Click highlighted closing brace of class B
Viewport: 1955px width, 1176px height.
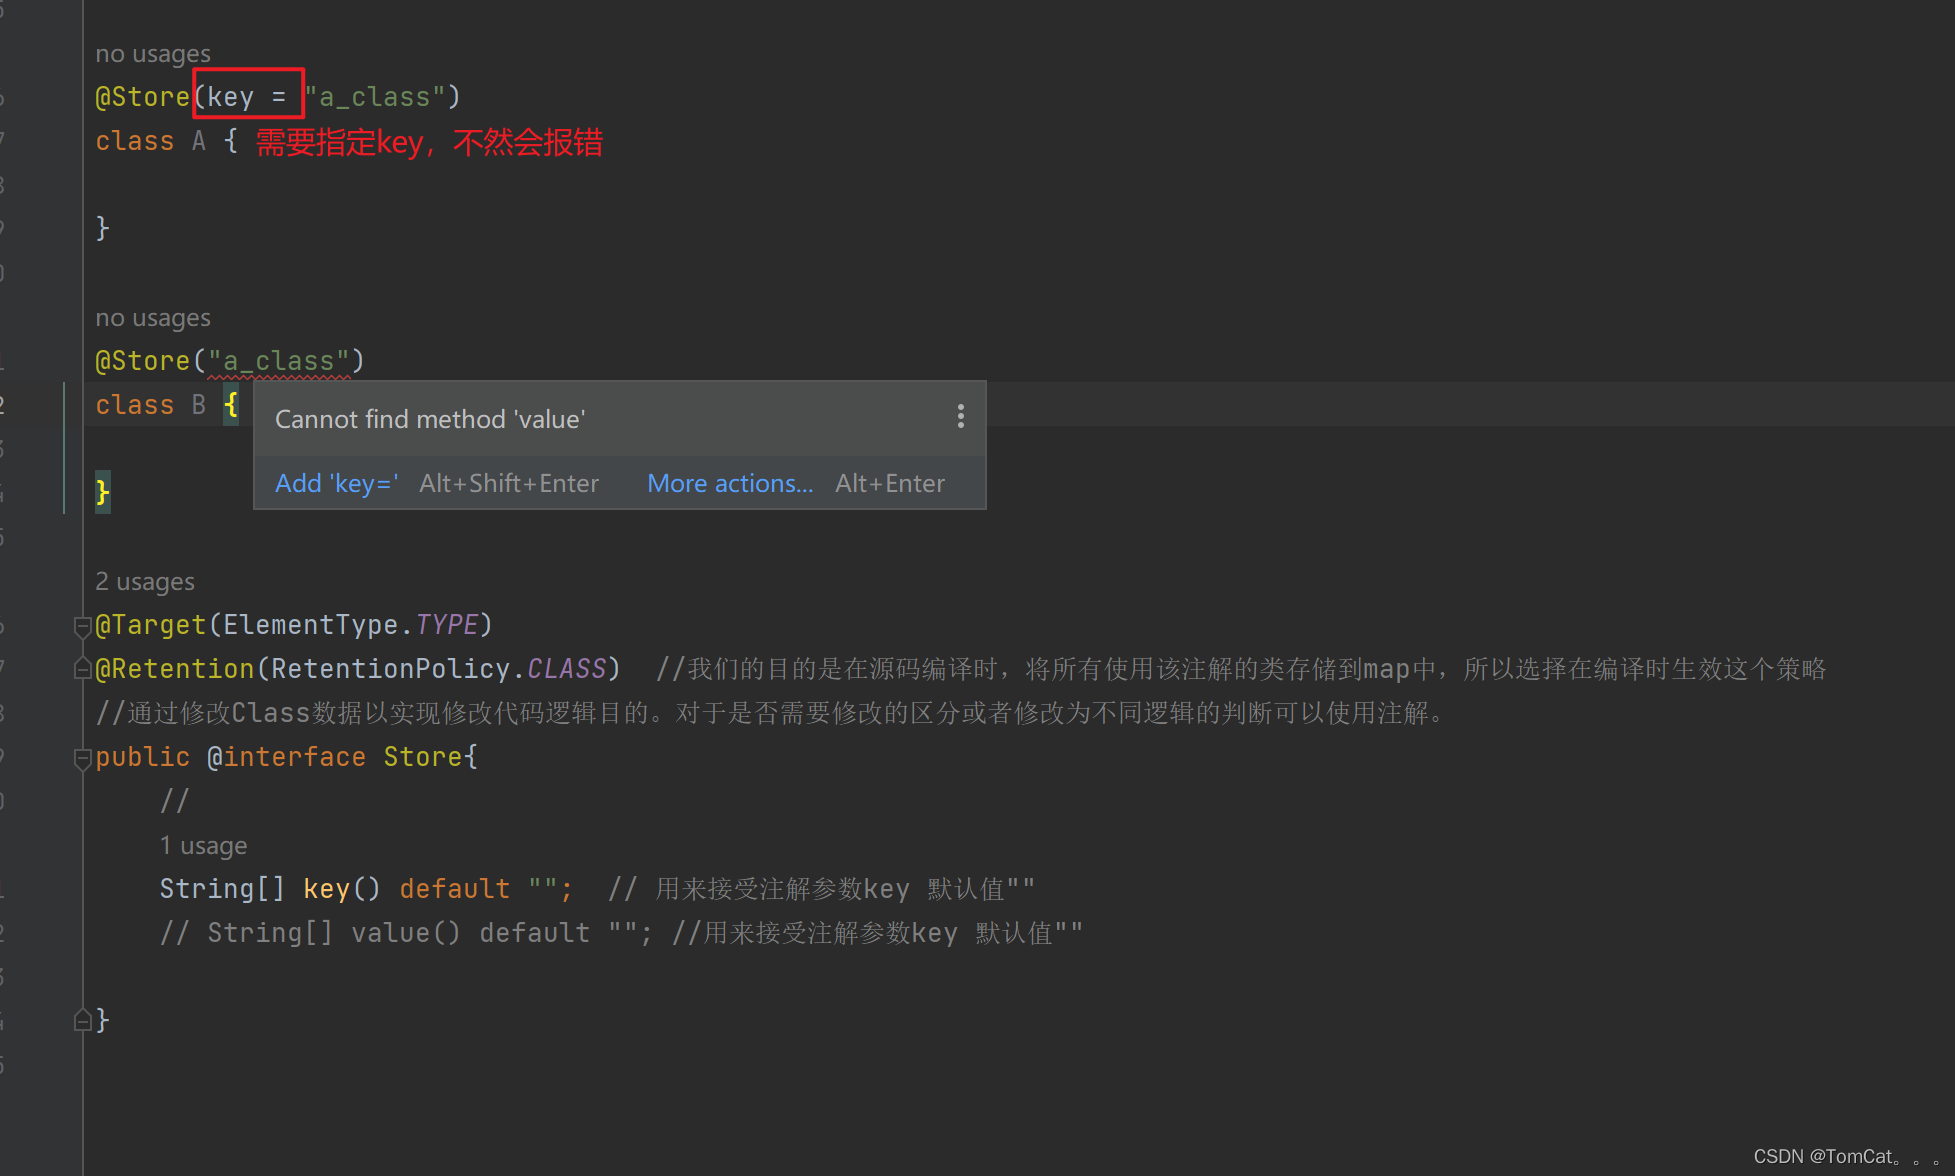coord(102,492)
